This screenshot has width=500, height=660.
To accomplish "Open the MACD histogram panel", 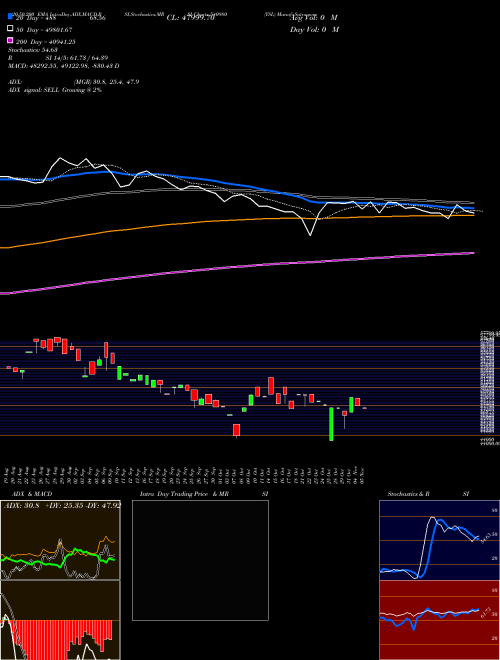I will pyautogui.click(x=60, y=620).
